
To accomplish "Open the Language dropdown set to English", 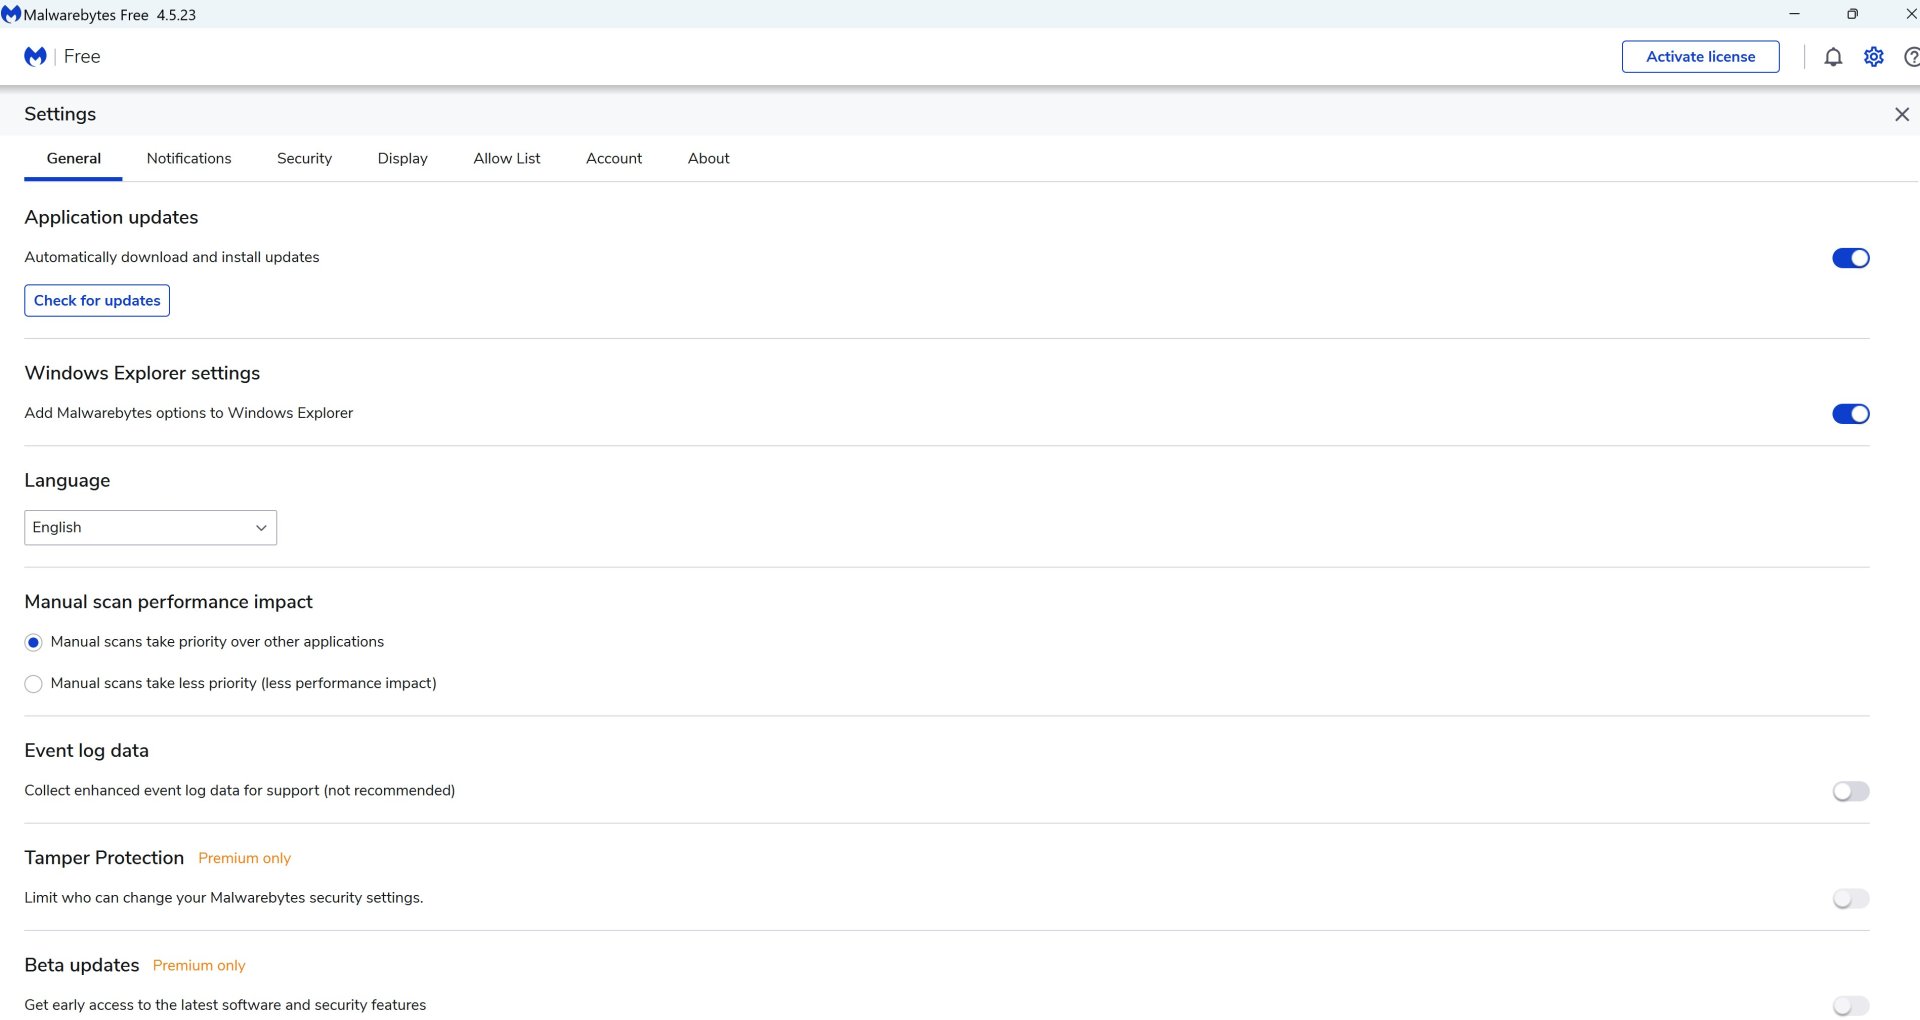I will (x=151, y=528).
